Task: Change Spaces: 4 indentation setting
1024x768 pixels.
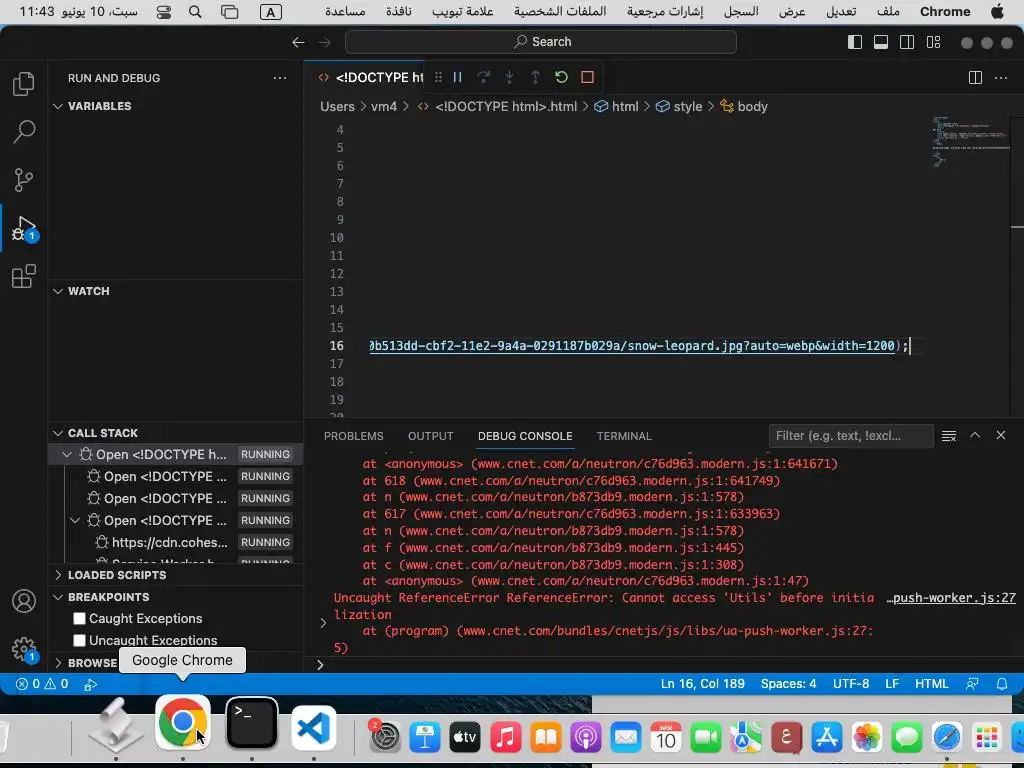Action: point(788,684)
